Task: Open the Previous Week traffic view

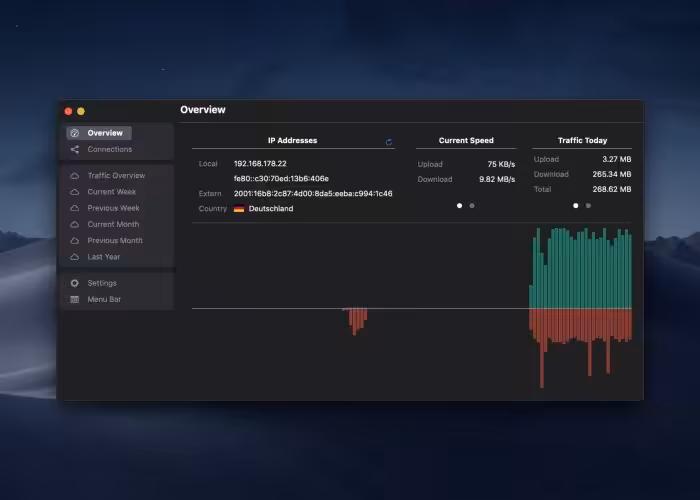Action: 113,208
